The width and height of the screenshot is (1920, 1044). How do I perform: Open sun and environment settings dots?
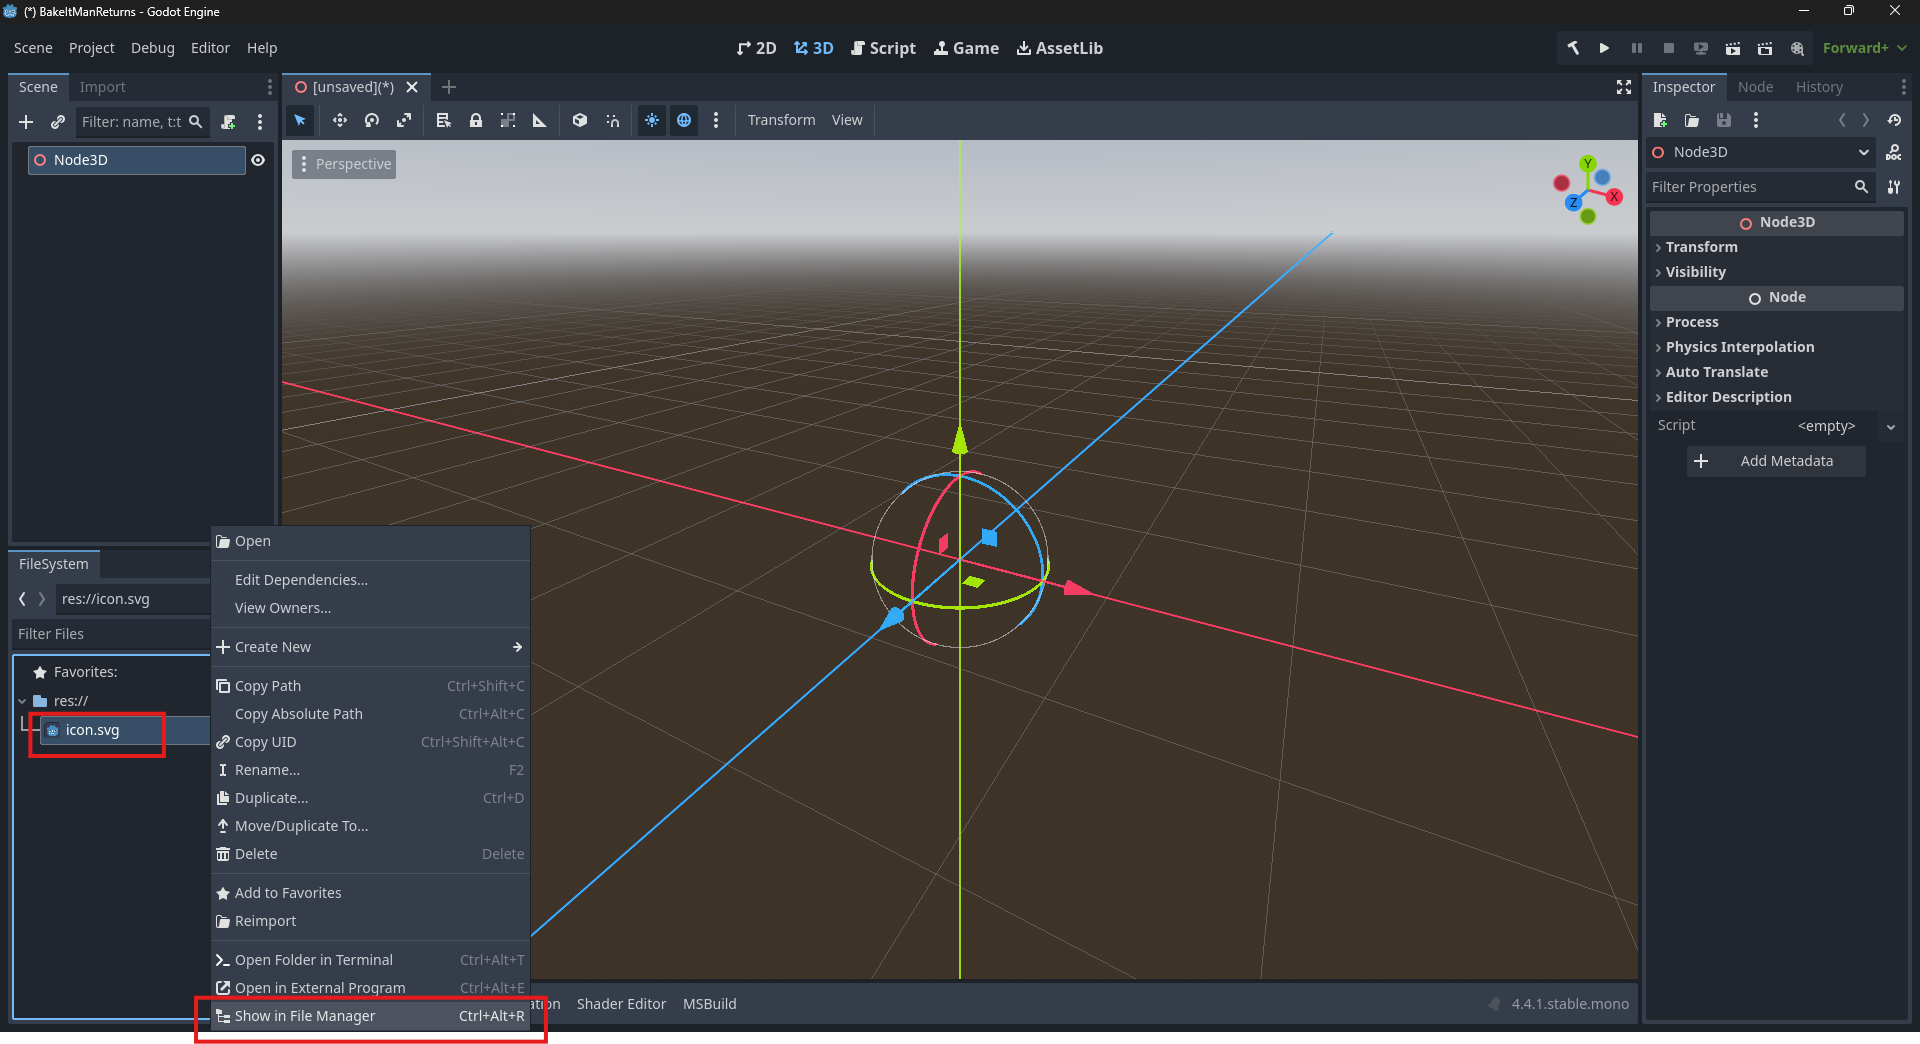(x=716, y=120)
